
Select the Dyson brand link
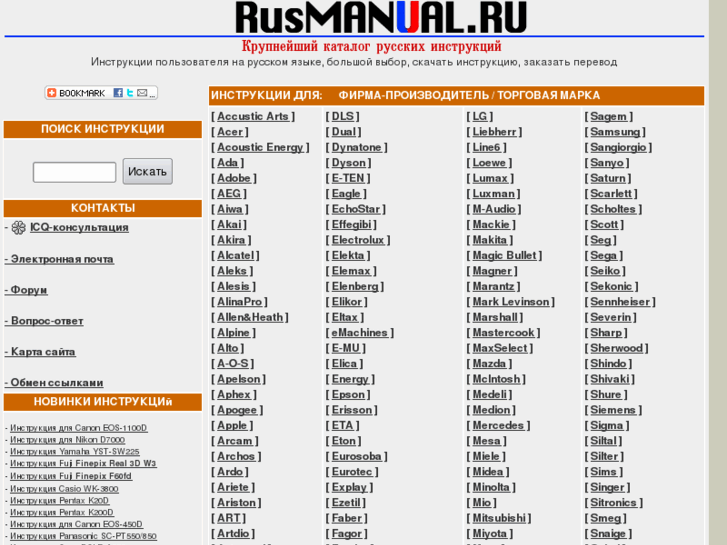(348, 163)
